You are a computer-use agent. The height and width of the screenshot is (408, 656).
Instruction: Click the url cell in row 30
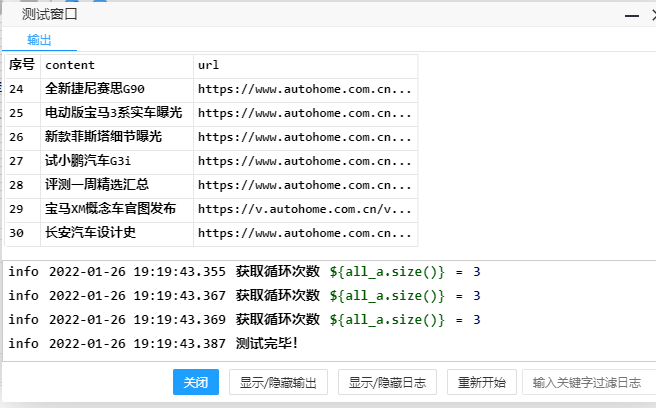click(x=305, y=234)
